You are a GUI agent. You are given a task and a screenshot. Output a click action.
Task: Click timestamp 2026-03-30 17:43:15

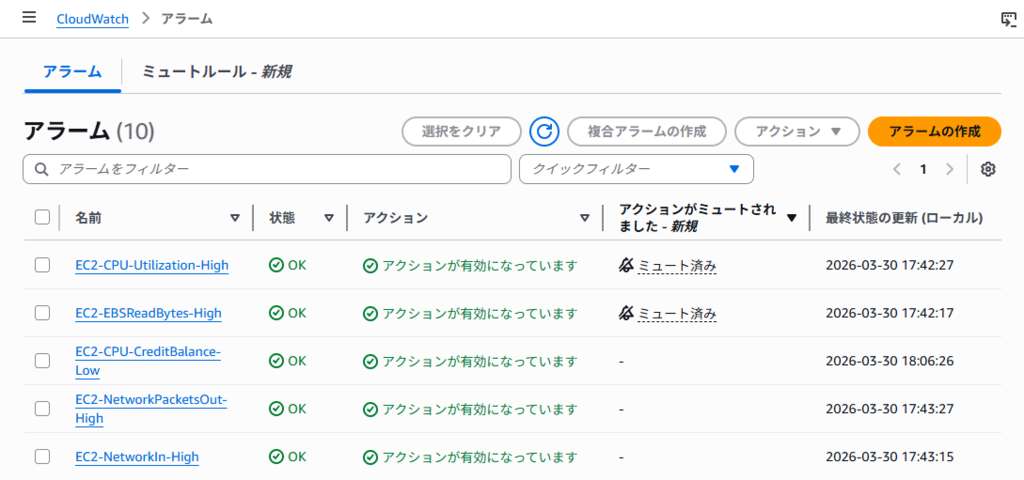pyautogui.click(x=890, y=456)
